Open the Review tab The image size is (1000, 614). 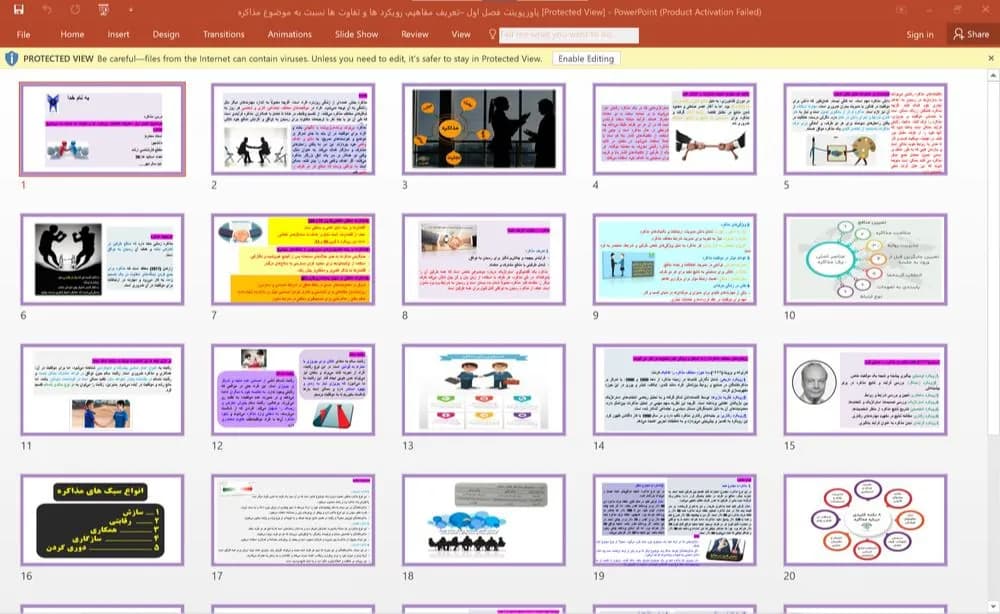(x=415, y=34)
